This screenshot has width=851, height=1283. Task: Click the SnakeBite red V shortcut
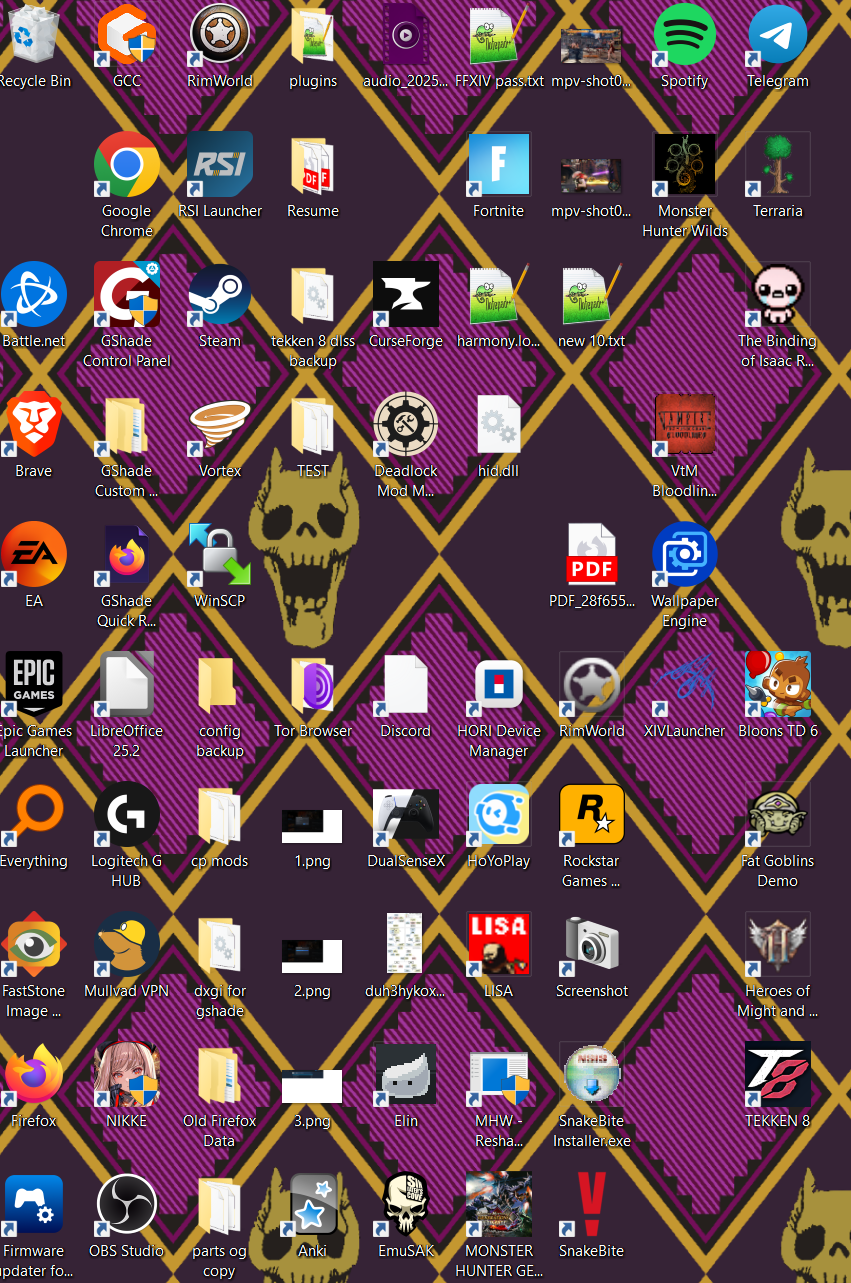tap(592, 1205)
